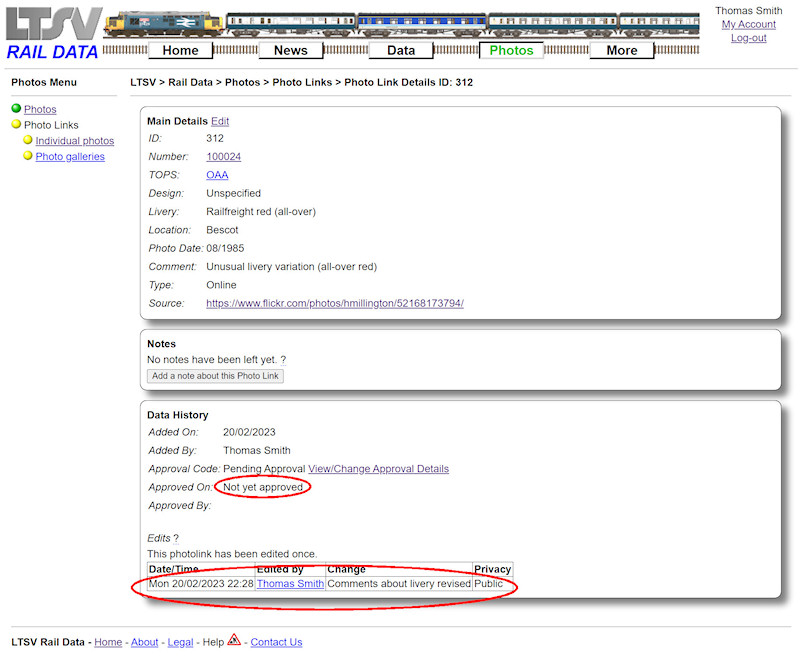Click the red warning triangle next to Help

(233, 641)
